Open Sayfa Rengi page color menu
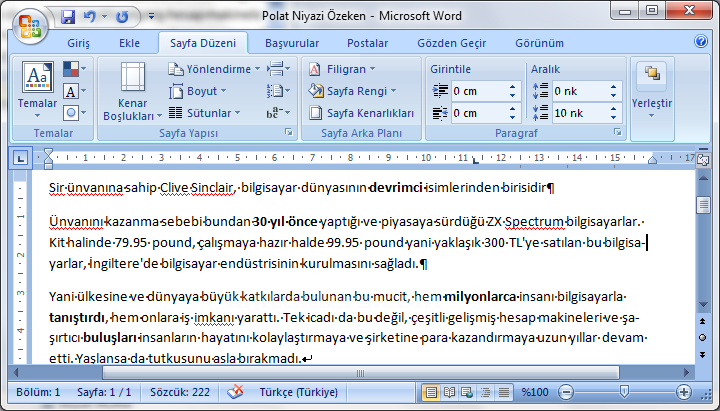720x411 pixels. click(352, 91)
